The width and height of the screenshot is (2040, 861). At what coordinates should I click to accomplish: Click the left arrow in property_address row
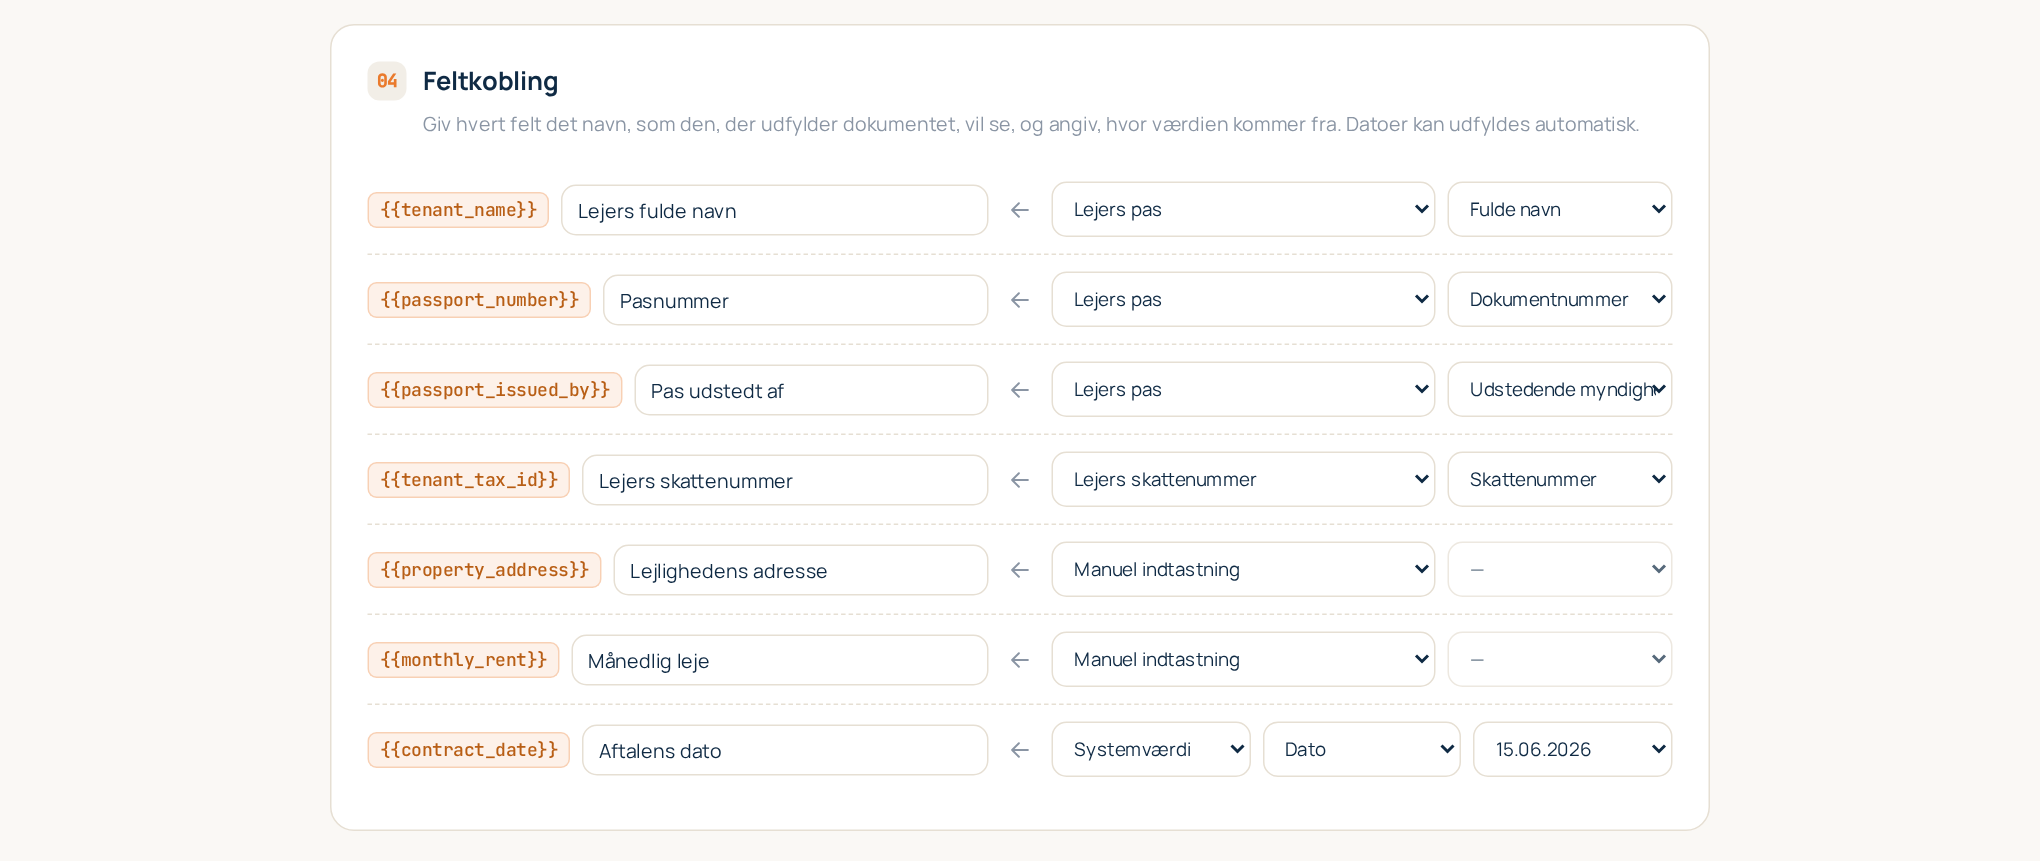pyautogui.click(x=1020, y=570)
